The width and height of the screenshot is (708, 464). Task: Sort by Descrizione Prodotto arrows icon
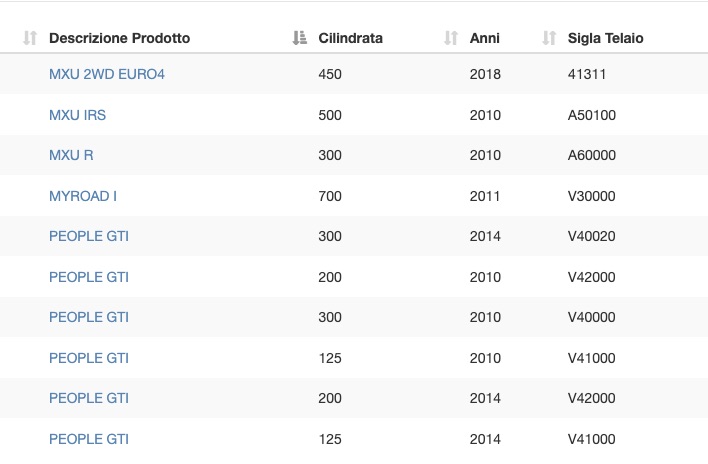click(x=30, y=38)
